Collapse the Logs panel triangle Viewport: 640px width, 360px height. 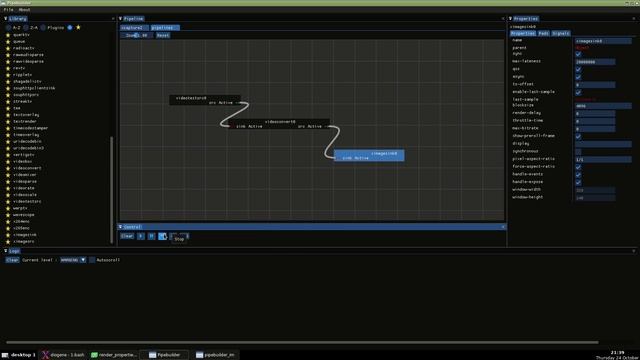pyautogui.click(x=5, y=251)
